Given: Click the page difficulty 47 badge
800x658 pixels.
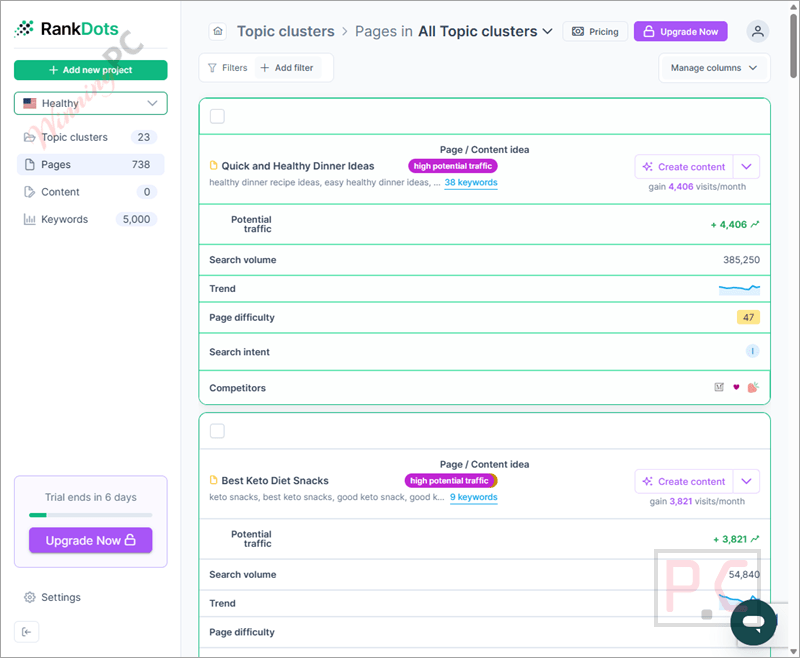Looking at the screenshot, I should pyautogui.click(x=748, y=317).
